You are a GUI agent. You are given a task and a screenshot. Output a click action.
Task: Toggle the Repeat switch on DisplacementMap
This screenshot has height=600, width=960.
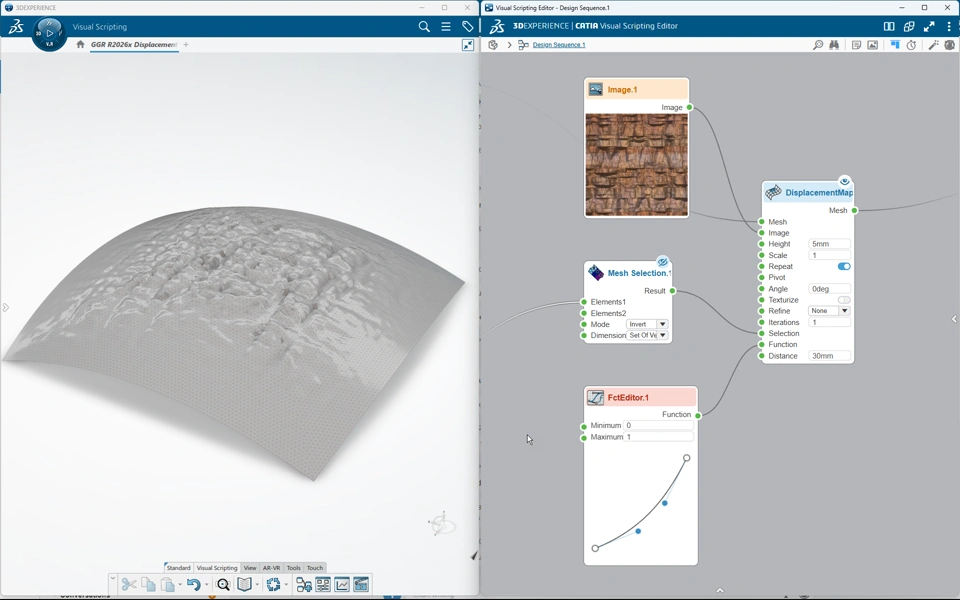pyautogui.click(x=844, y=266)
